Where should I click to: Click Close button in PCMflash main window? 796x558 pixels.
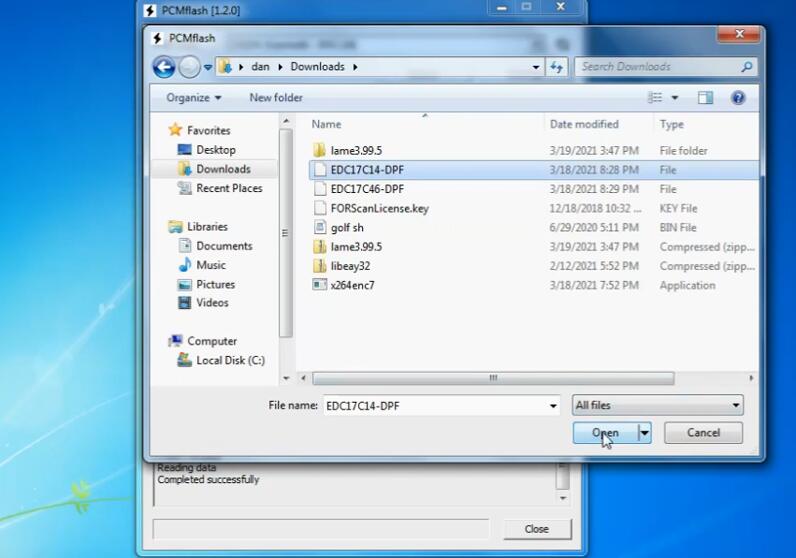click(537, 529)
